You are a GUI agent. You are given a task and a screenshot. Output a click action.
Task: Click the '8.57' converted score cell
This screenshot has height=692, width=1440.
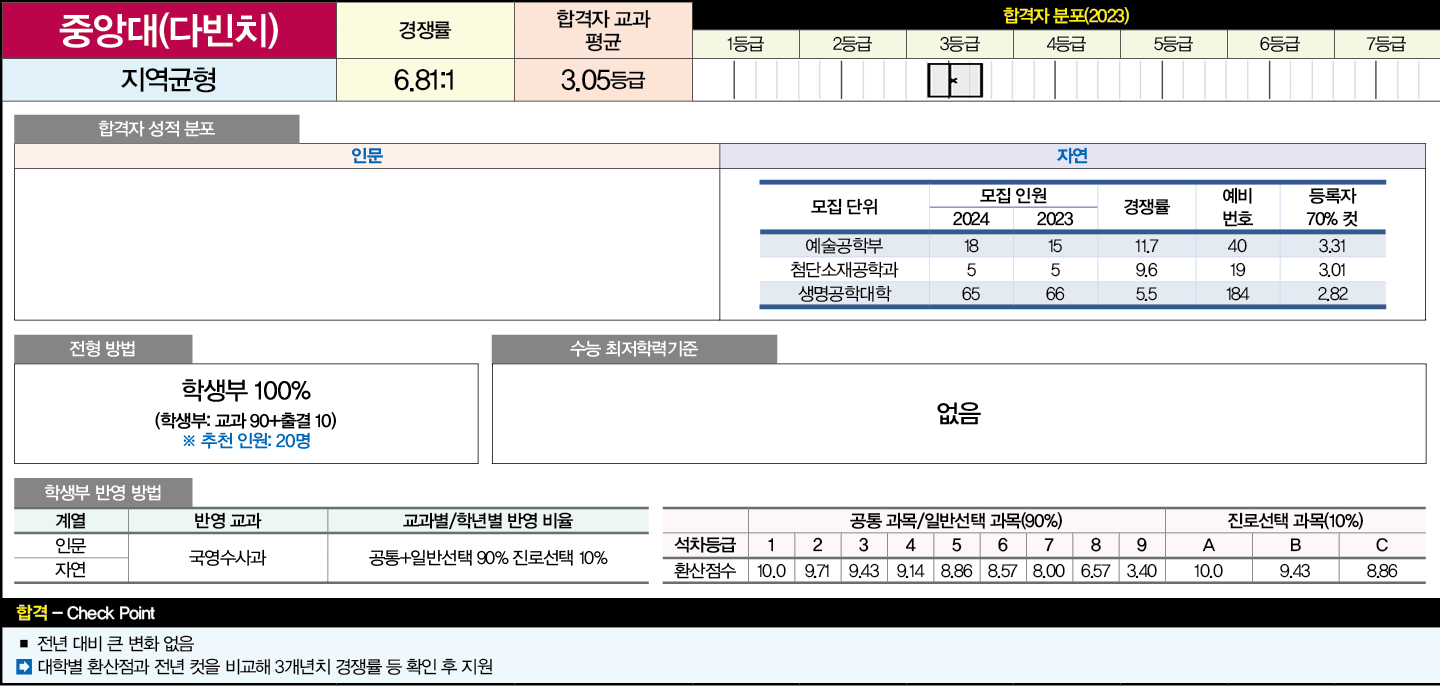[1002, 571]
